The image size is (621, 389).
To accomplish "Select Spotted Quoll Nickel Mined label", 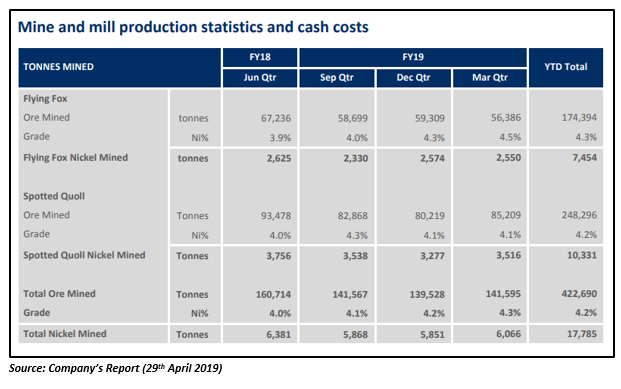I will click(84, 255).
